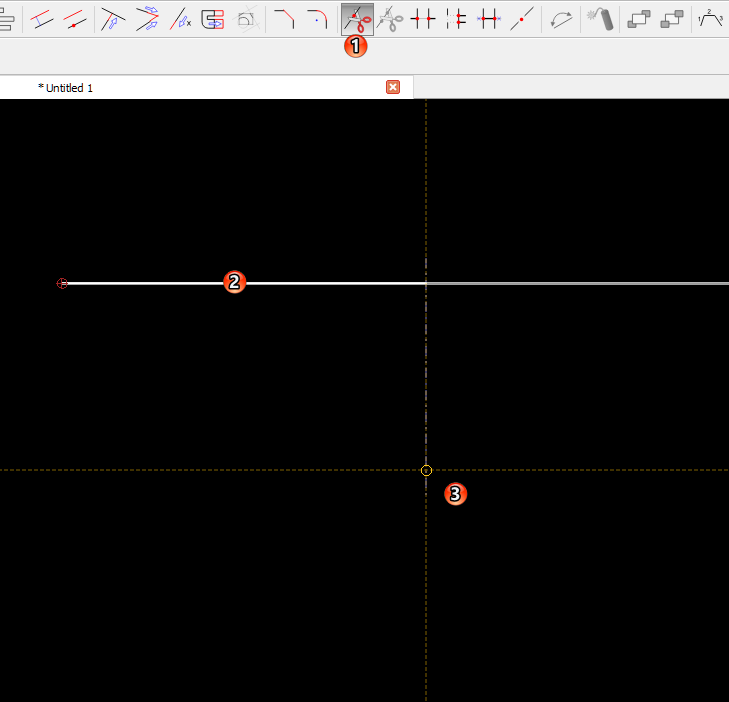The width and height of the screenshot is (729, 702).
Task: Activate the Trim Both tool
Action: pos(146,20)
